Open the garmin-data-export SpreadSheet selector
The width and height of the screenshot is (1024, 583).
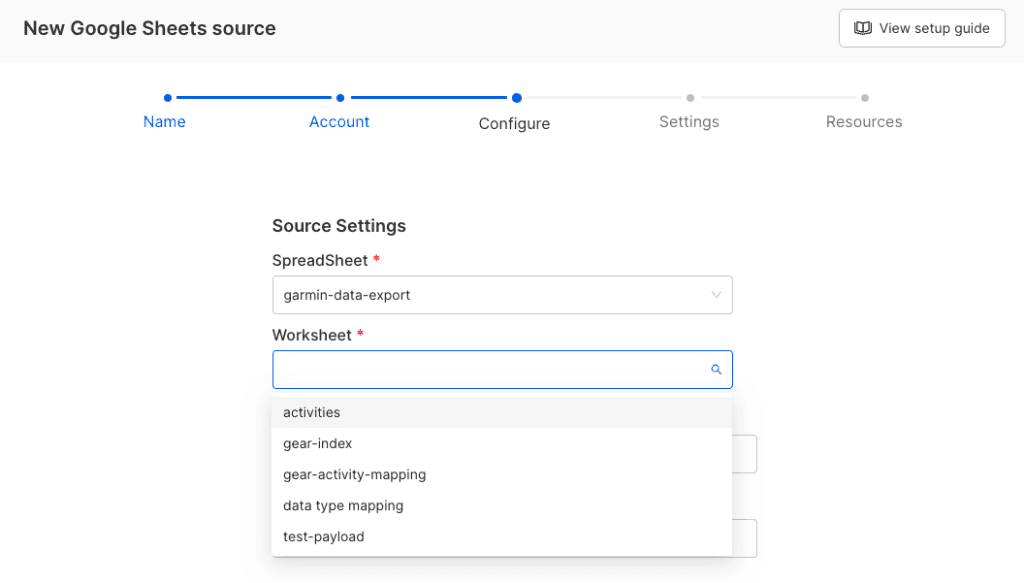(490, 295)
